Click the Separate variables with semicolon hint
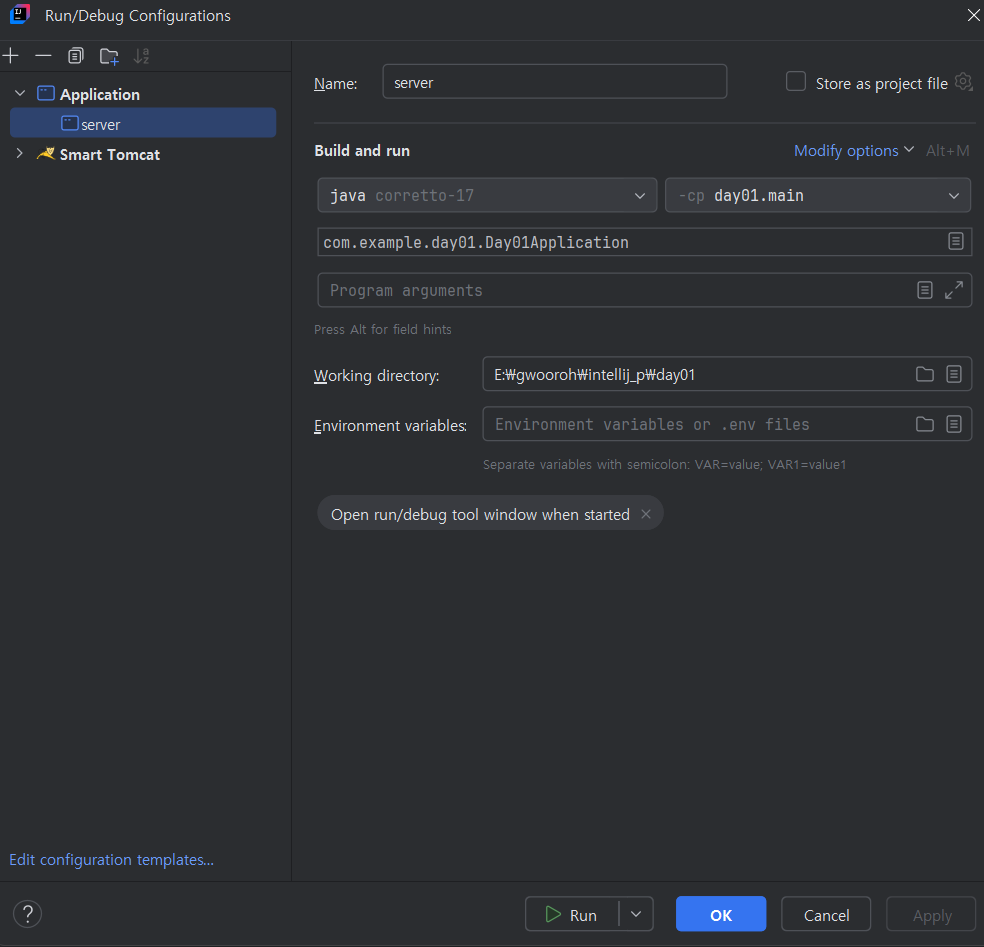 coord(665,464)
